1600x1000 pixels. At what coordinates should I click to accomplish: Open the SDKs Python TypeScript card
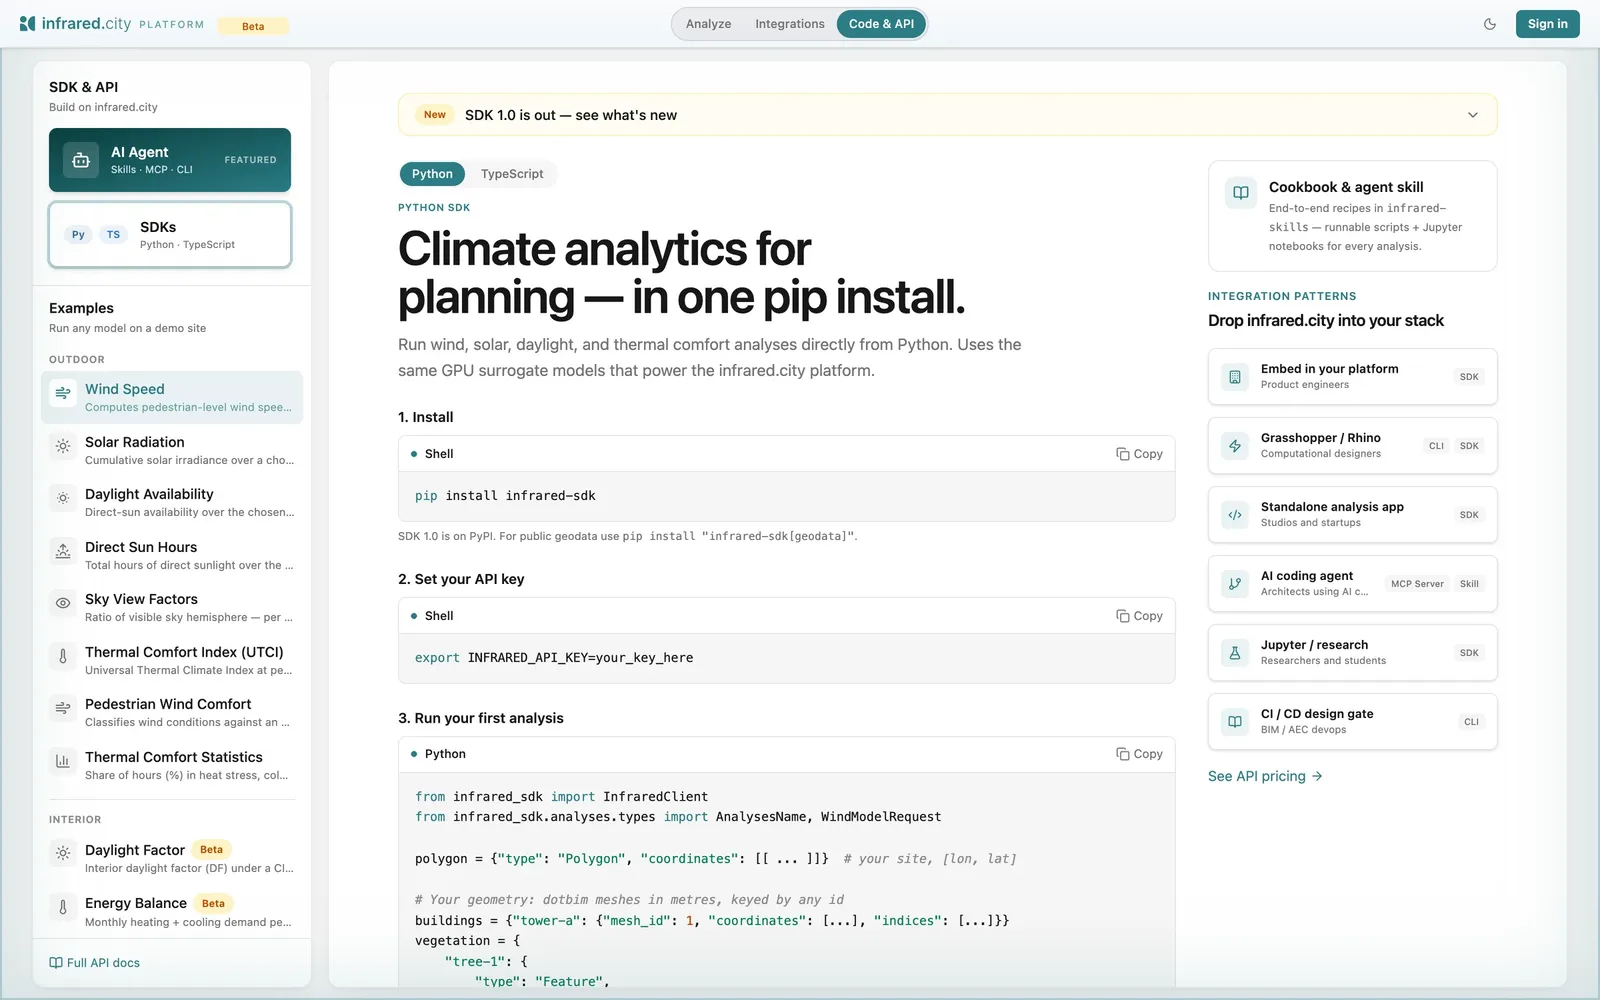coord(170,235)
